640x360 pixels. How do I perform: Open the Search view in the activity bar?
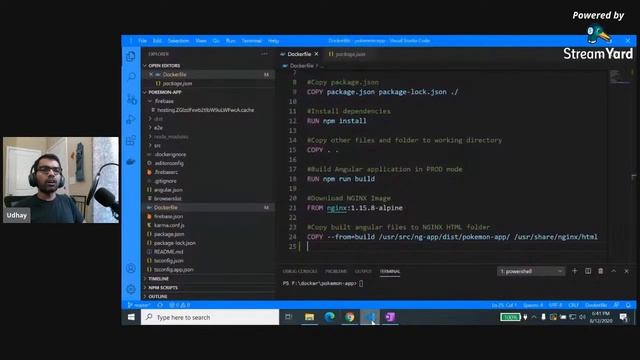point(131,77)
